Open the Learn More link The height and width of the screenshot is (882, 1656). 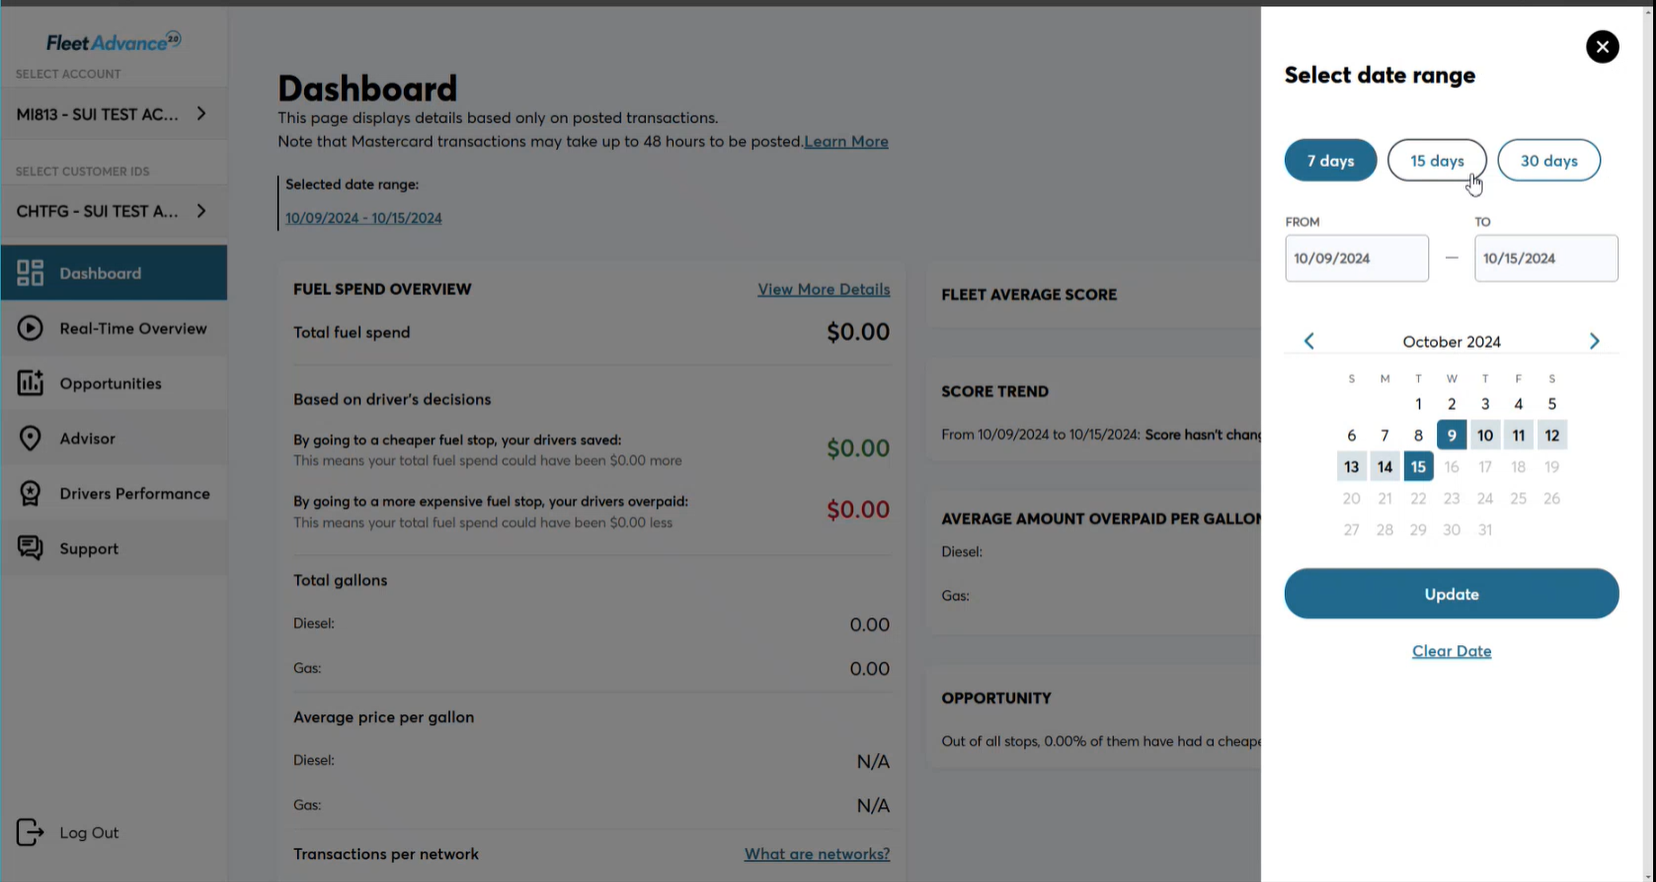(x=846, y=141)
